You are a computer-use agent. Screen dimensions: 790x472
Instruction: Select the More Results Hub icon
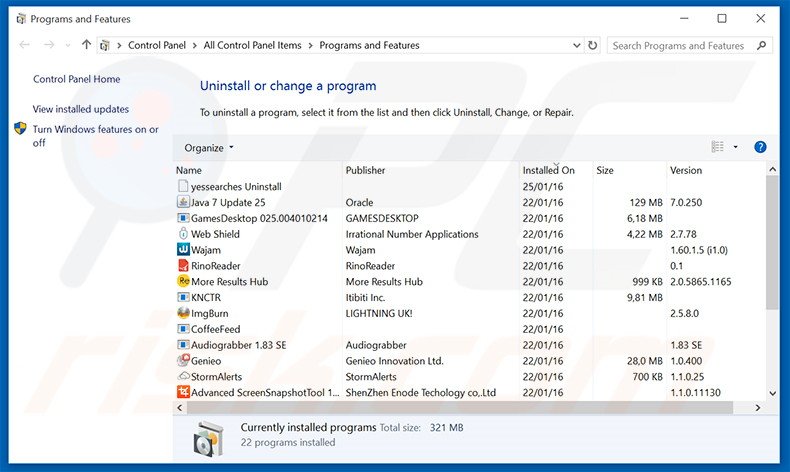[183, 281]
